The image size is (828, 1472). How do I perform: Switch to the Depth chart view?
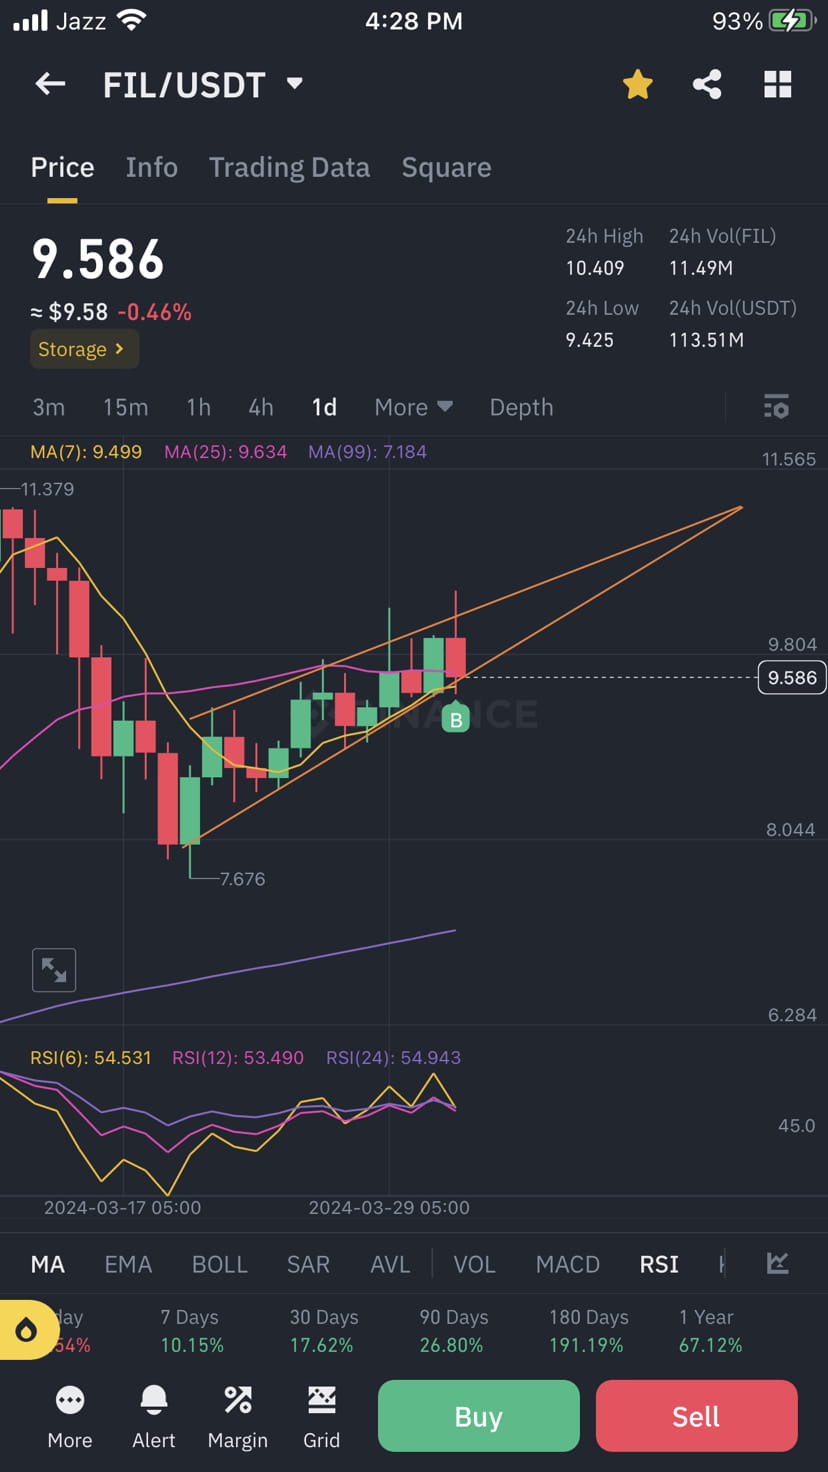[521, 407]
